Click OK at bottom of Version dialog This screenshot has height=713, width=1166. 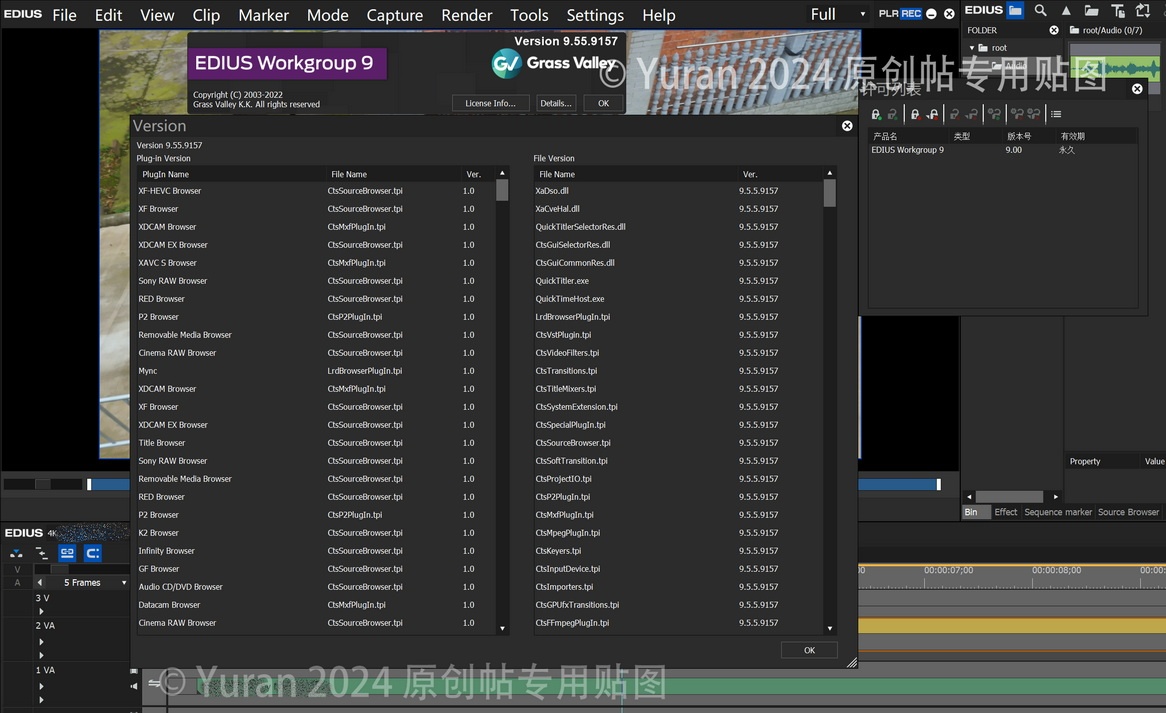[x=809, y=651]
